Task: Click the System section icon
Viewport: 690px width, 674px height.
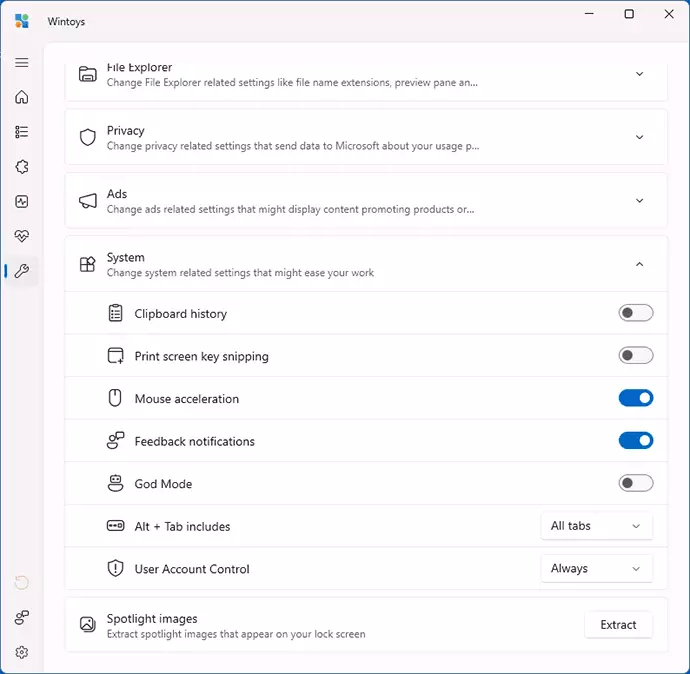Action: 88,264
